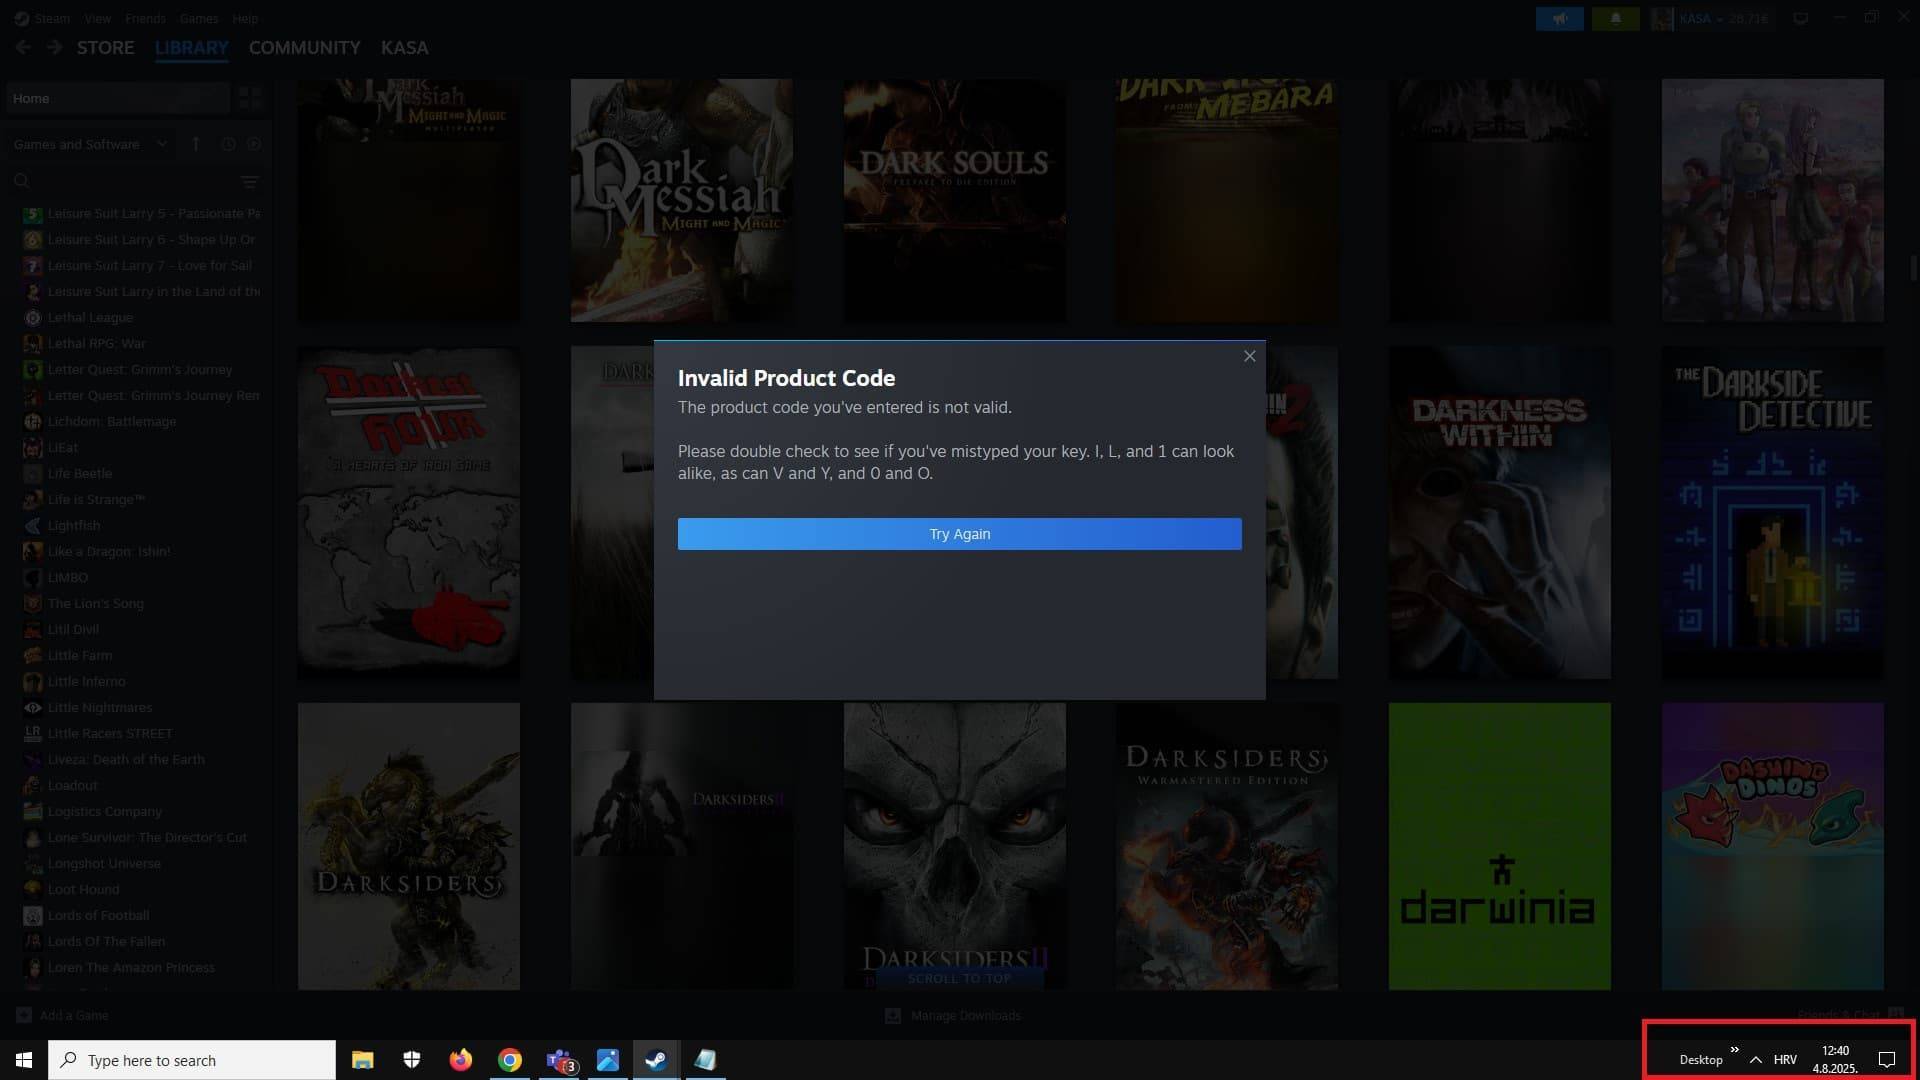Switch to Big Picture mode icon
Viewport: 1920px width, 1080px height.
click(1800, 19)
